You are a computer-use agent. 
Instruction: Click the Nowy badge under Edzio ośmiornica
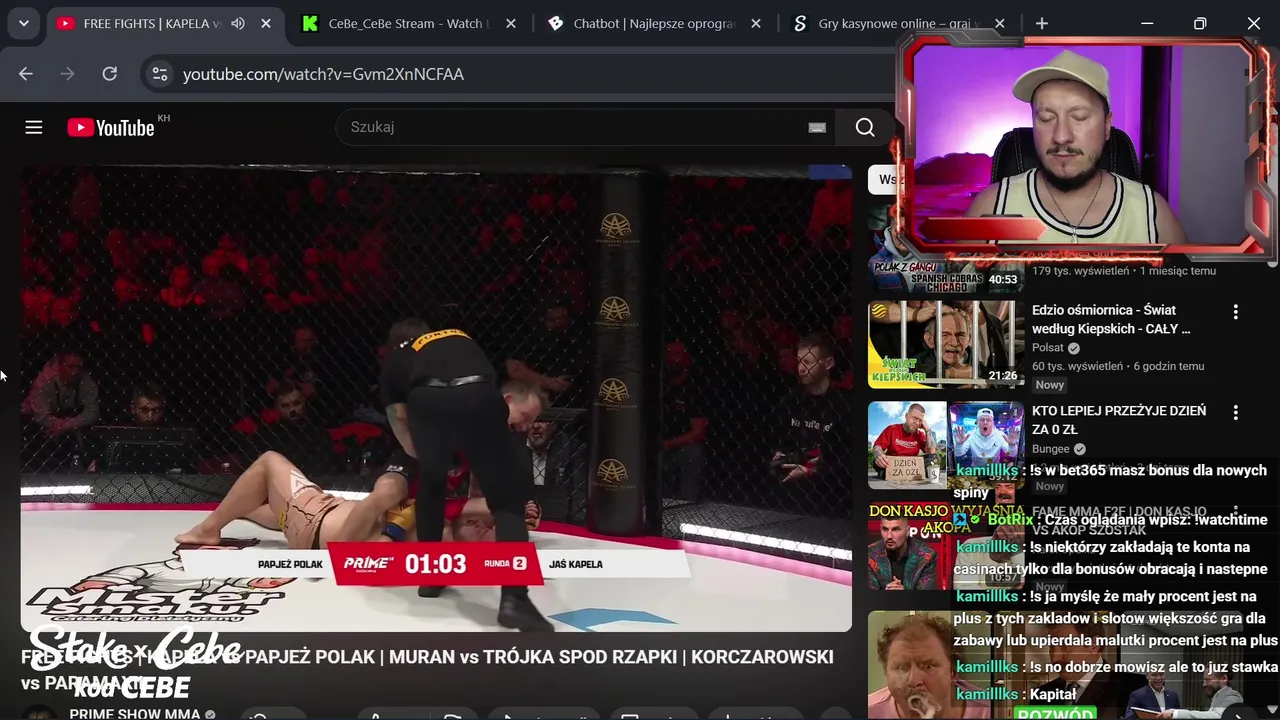1050,385
